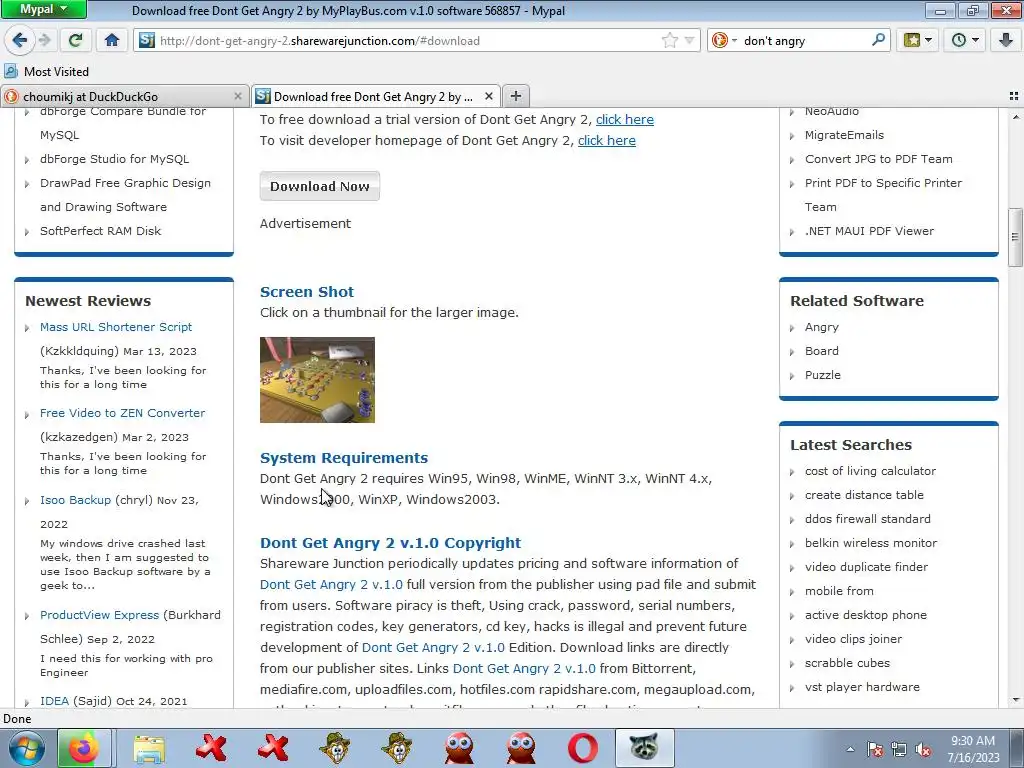Select Board in Related Software

pos(822,351)
